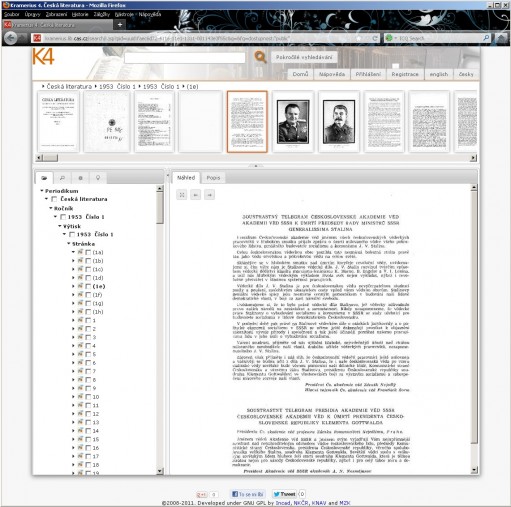511x507 pixels.
Task: Click the orange magnifier search icon
Action: pyautogui.click(x=260, y=57)
